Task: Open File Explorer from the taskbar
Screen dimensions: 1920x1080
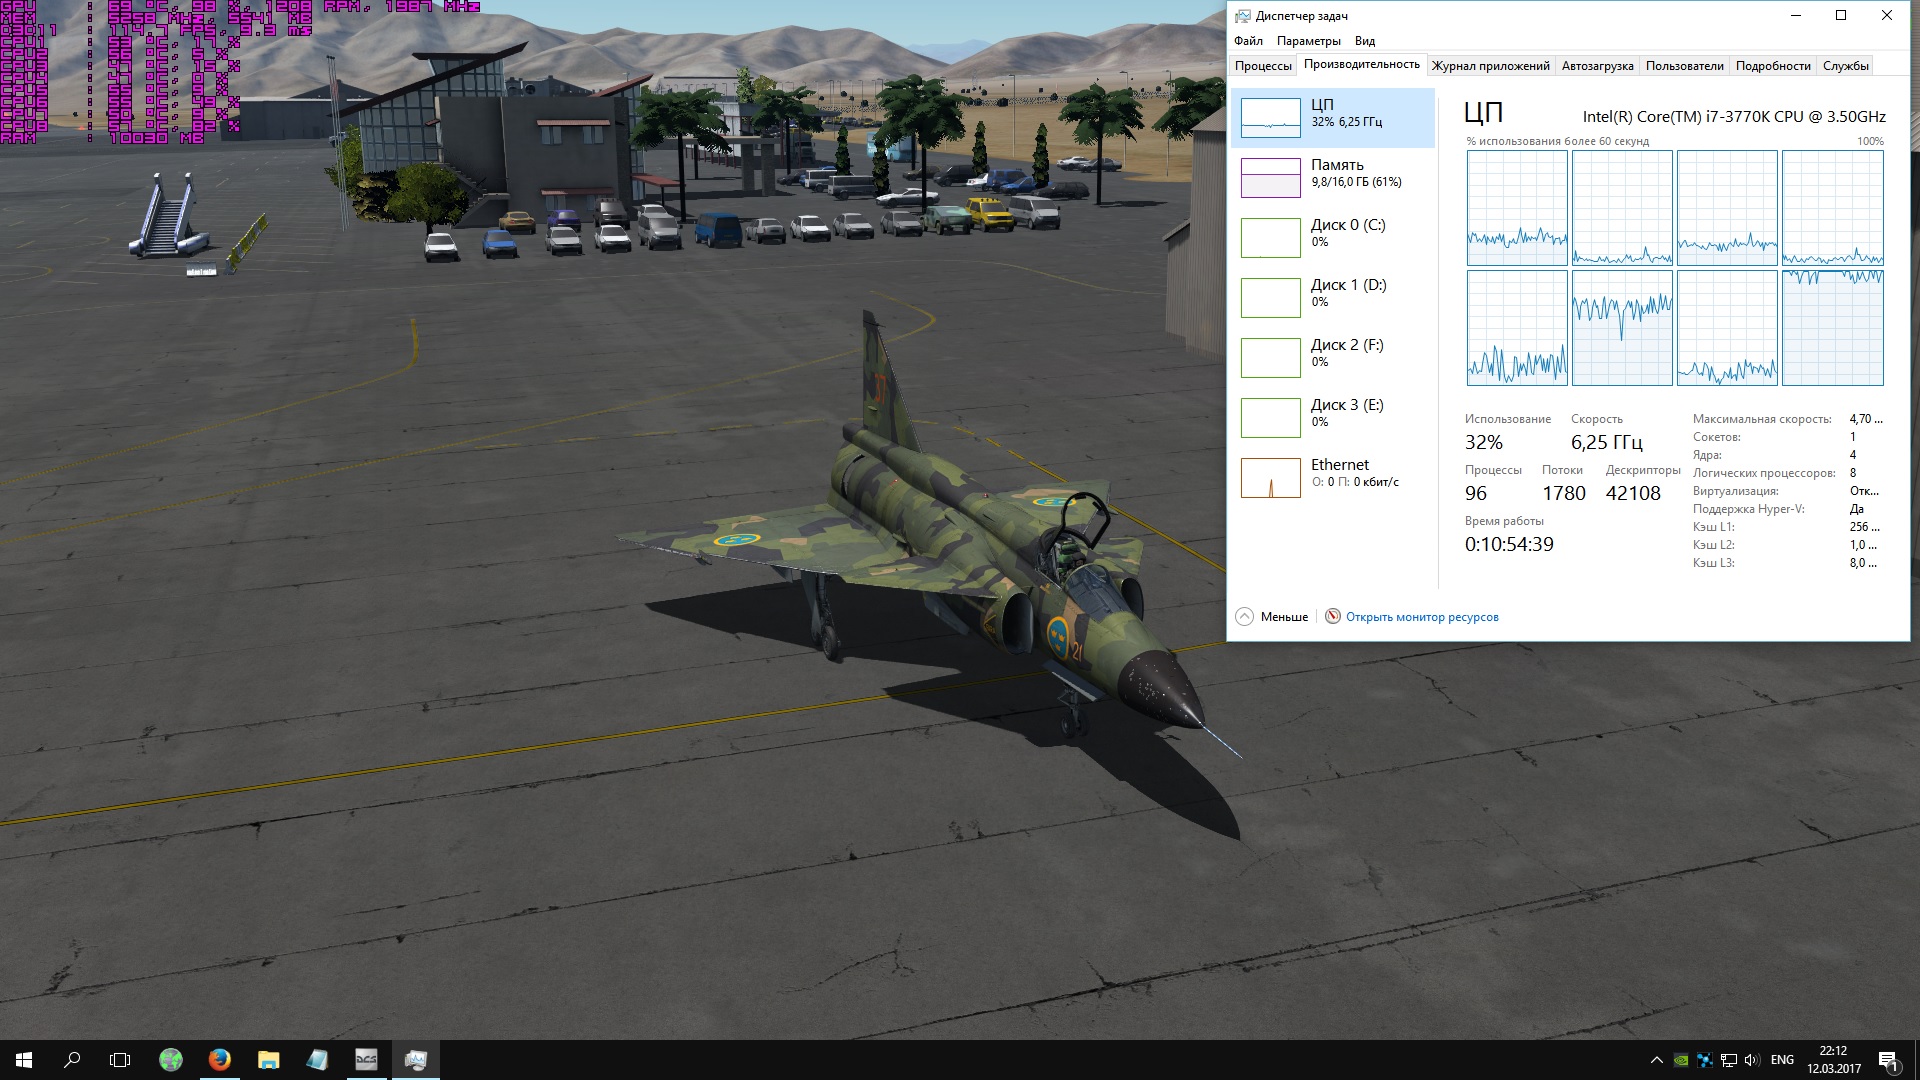Action: (268, 1060)
